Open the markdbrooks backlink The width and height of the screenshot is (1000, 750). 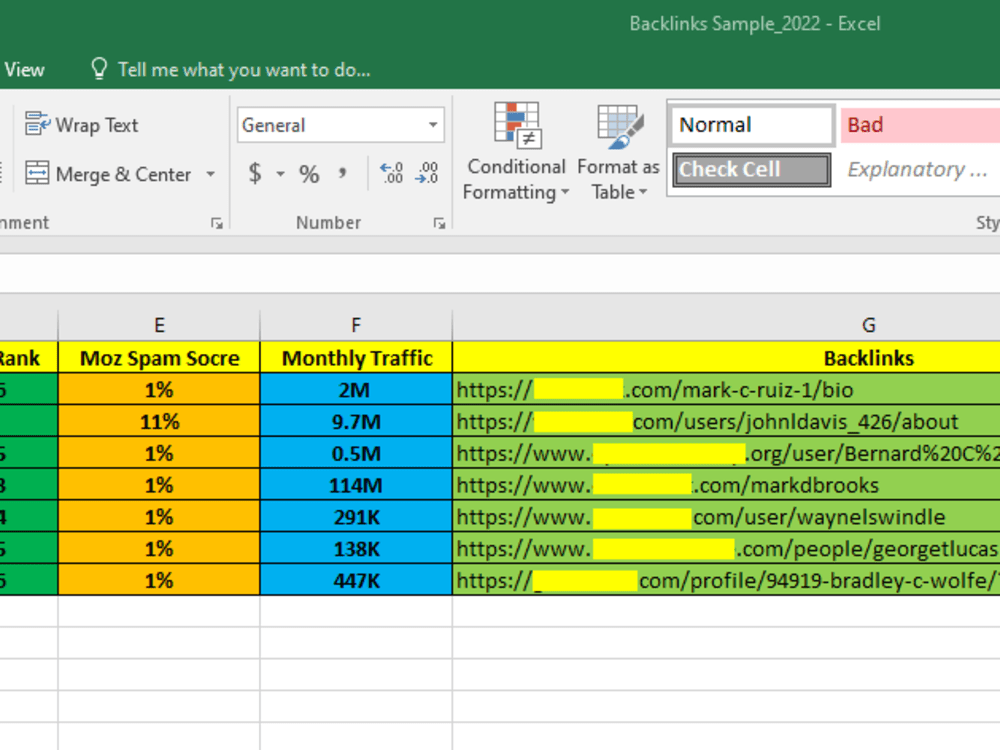(x=668, y=485)
